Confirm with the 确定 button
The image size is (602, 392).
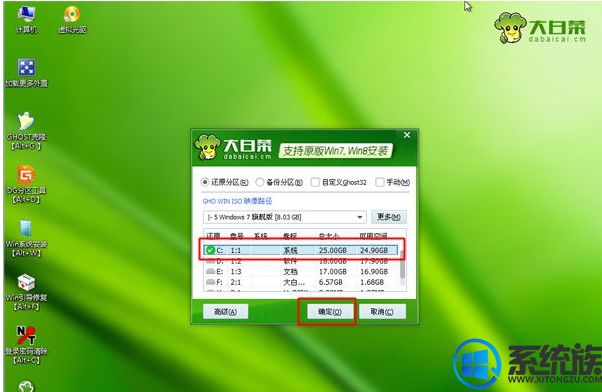click(x=330, y=312)
